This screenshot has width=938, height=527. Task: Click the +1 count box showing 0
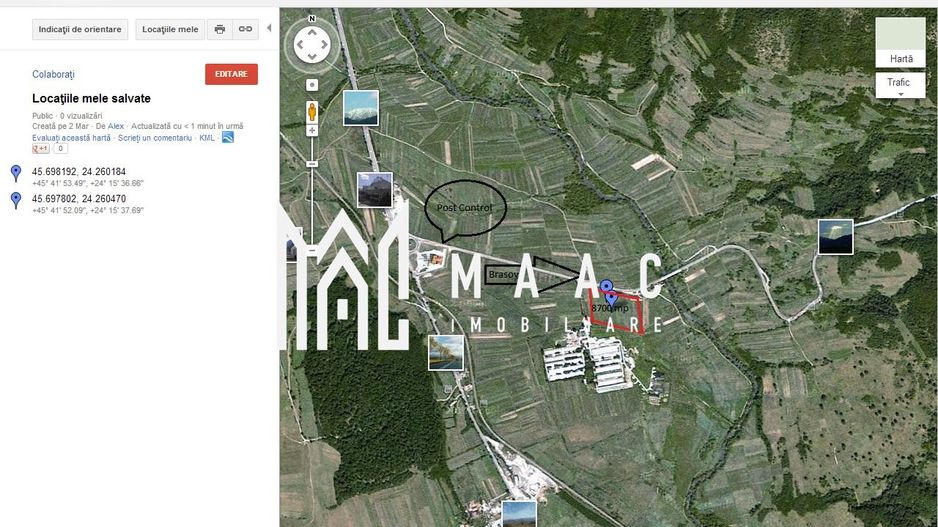coord(60,148)
